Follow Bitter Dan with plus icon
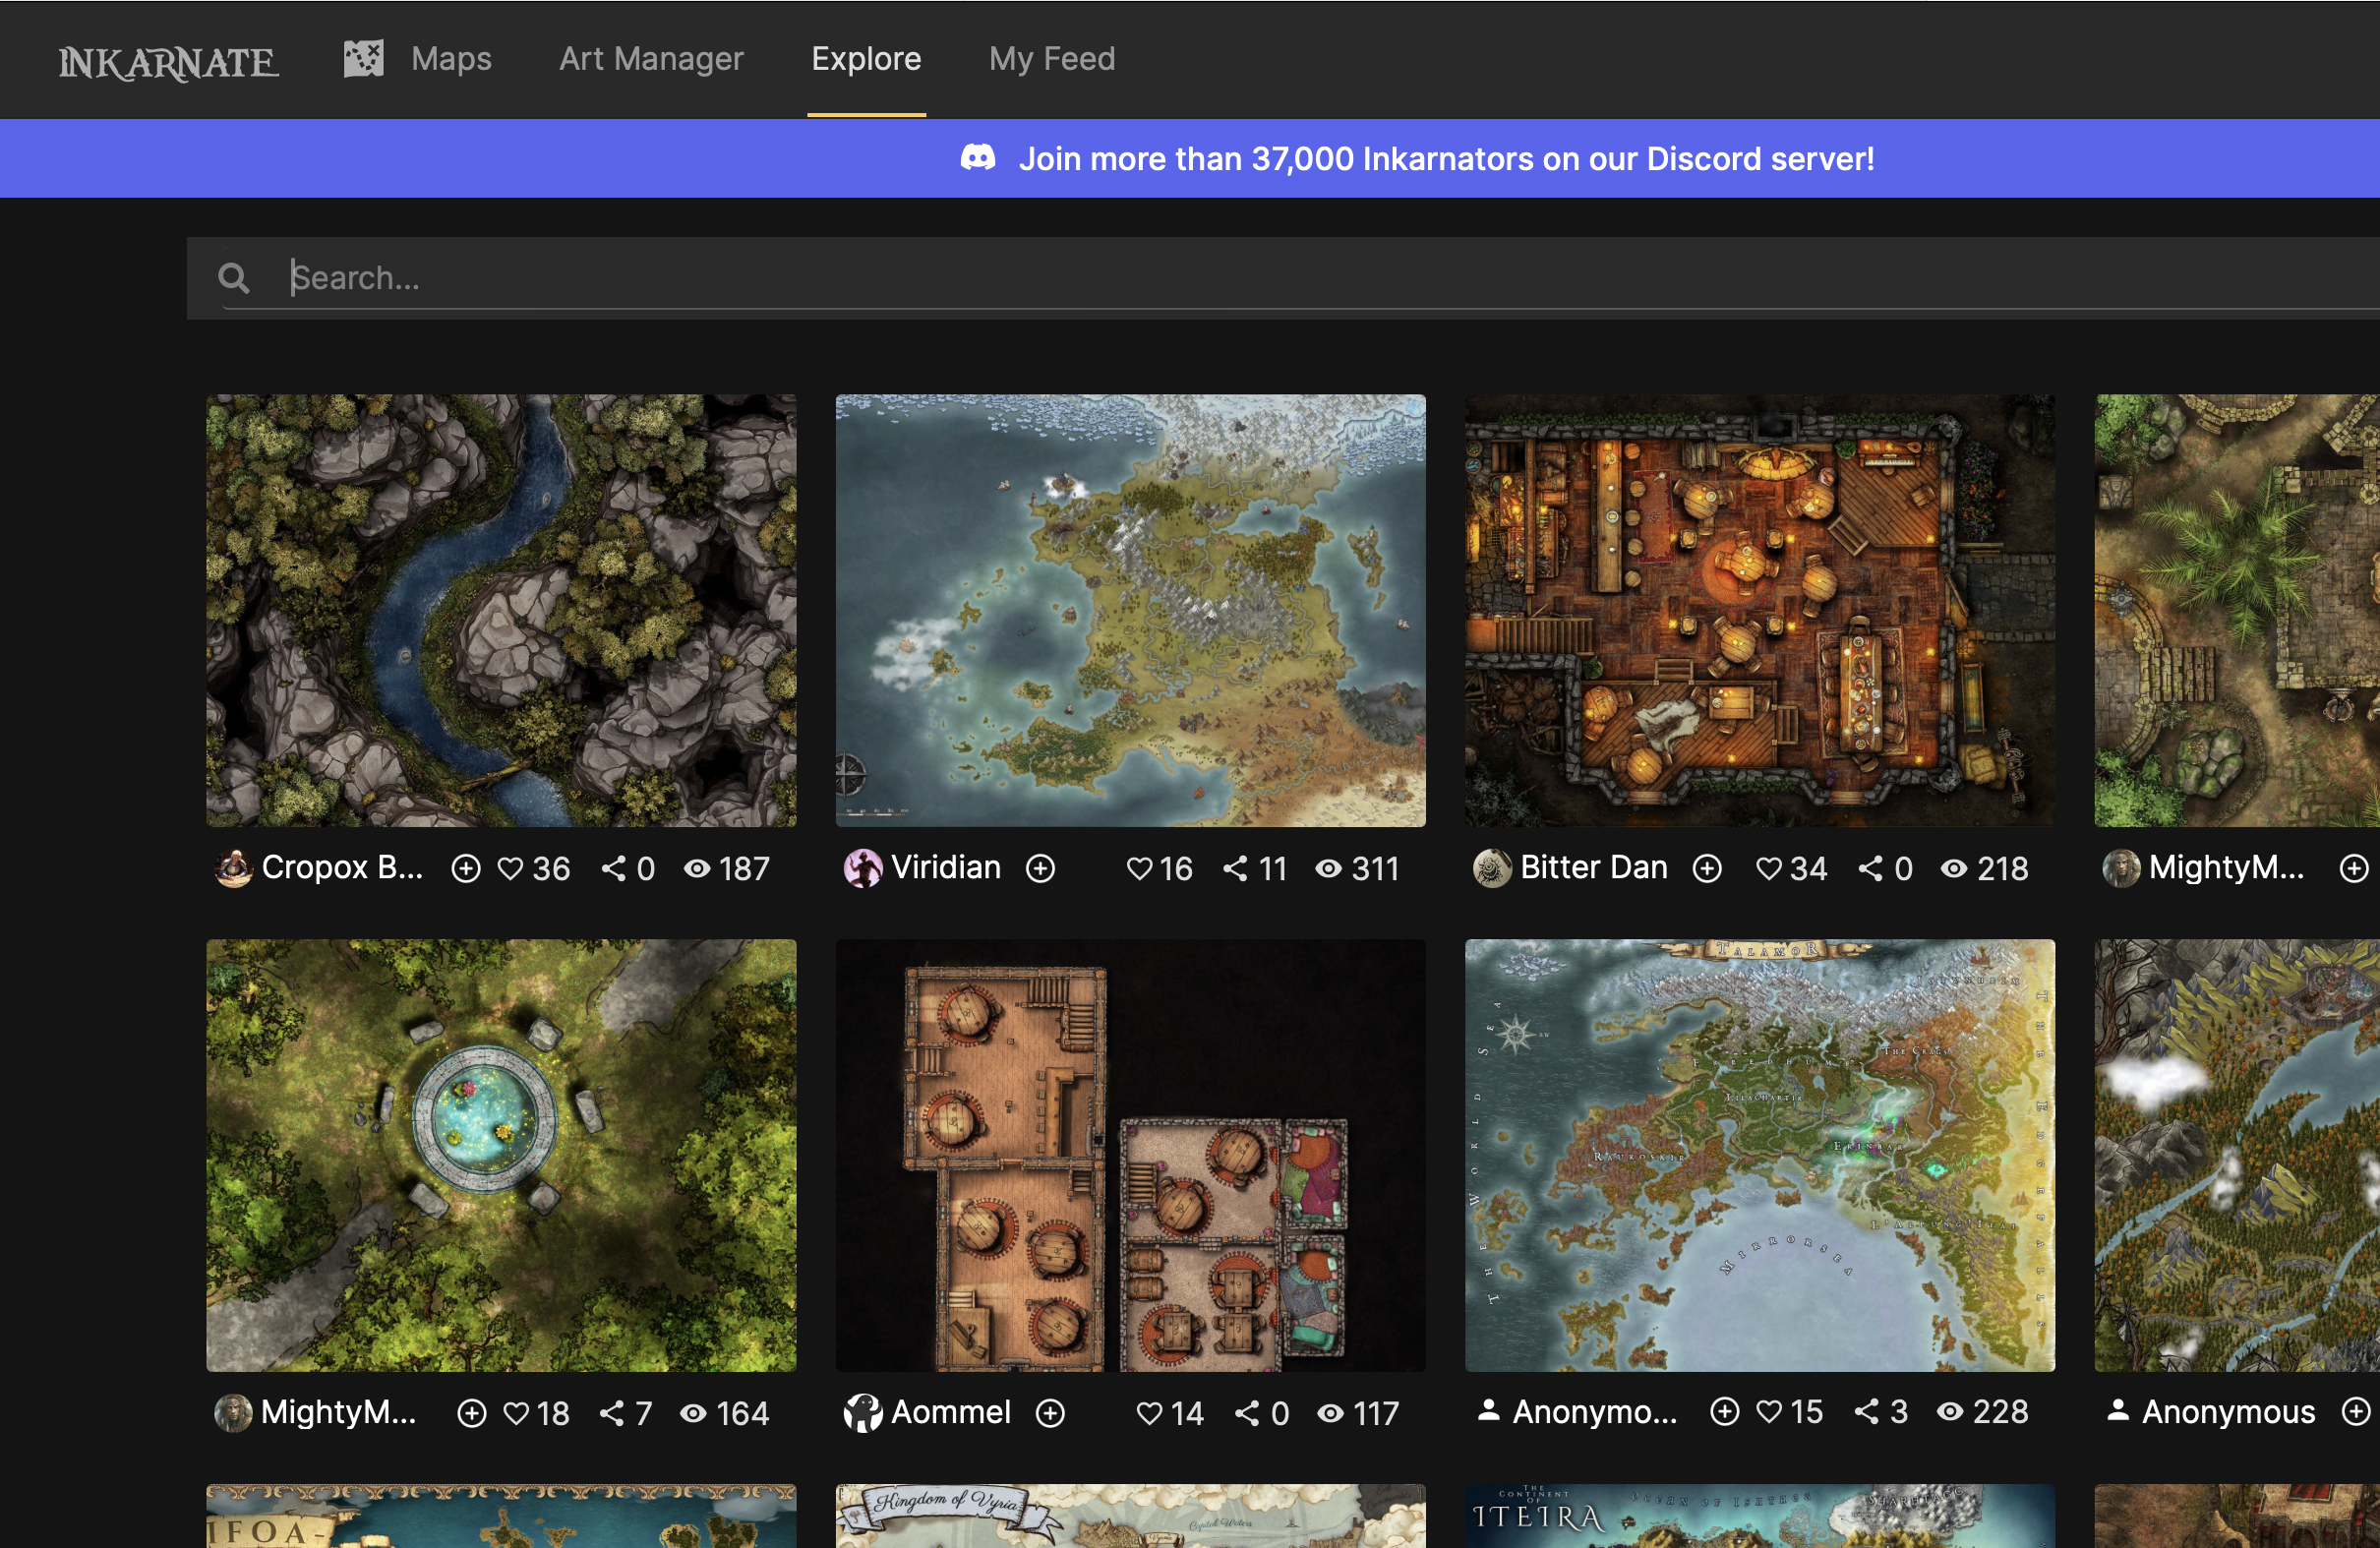 point(1707,868)
